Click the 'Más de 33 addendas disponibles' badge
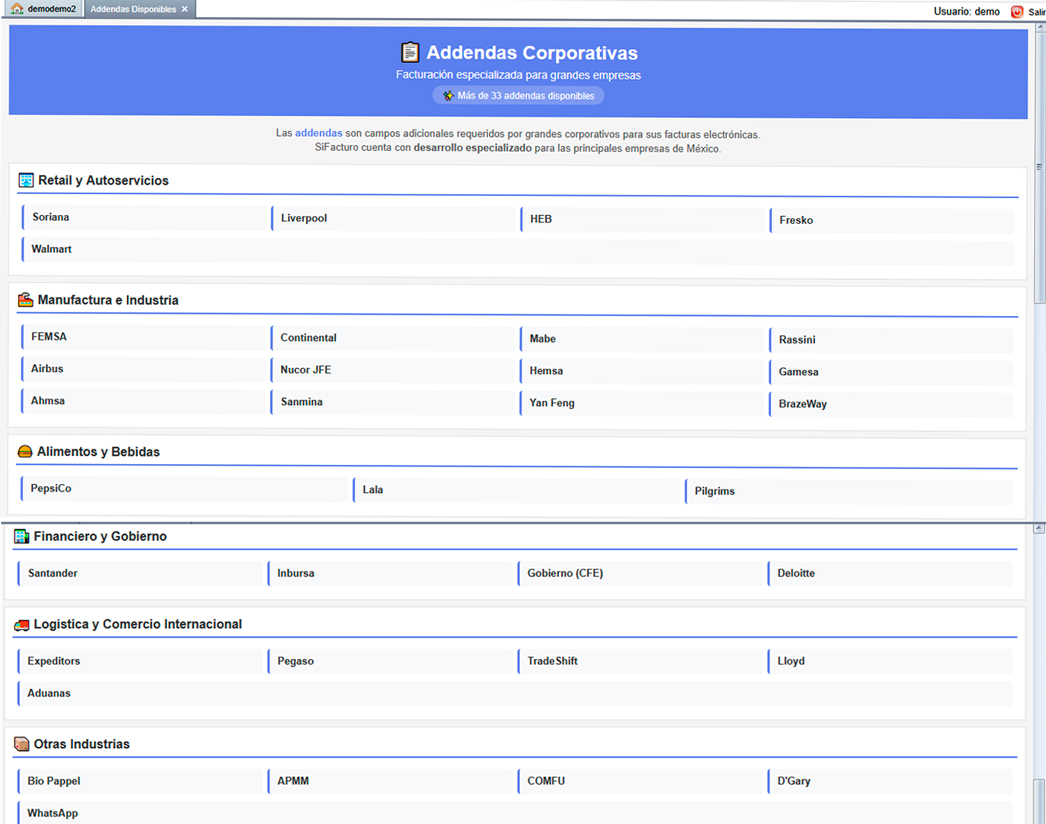This screenshot has height=824, width=1046. click(x=518, y=96)
